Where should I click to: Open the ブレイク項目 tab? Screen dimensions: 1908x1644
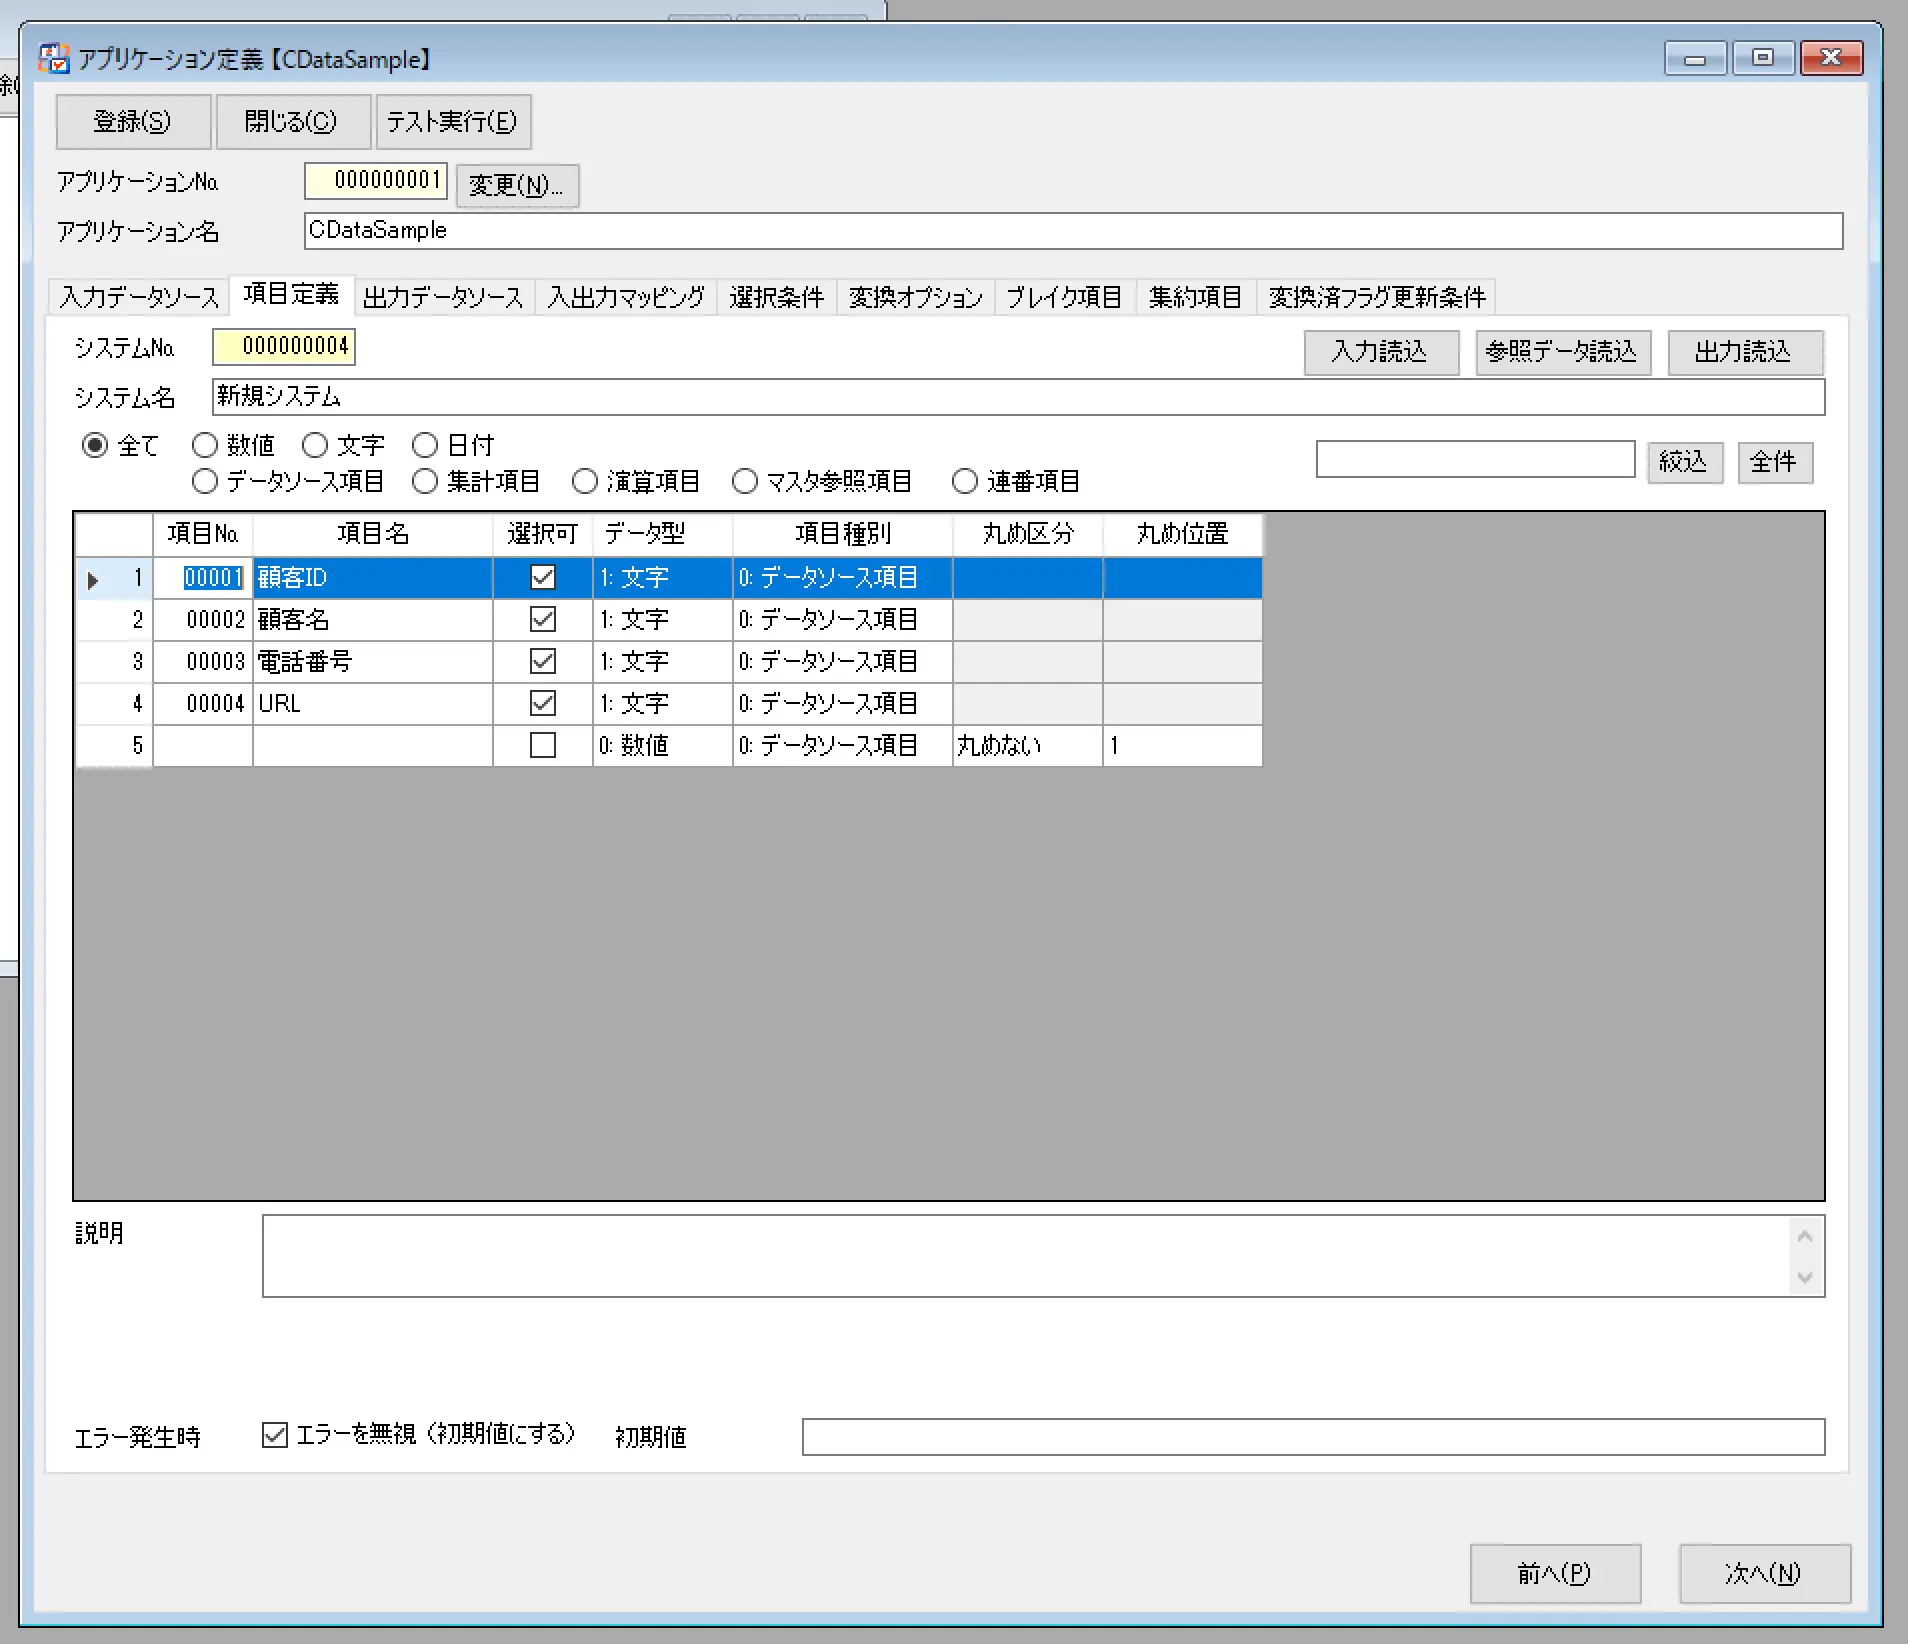1065,297
